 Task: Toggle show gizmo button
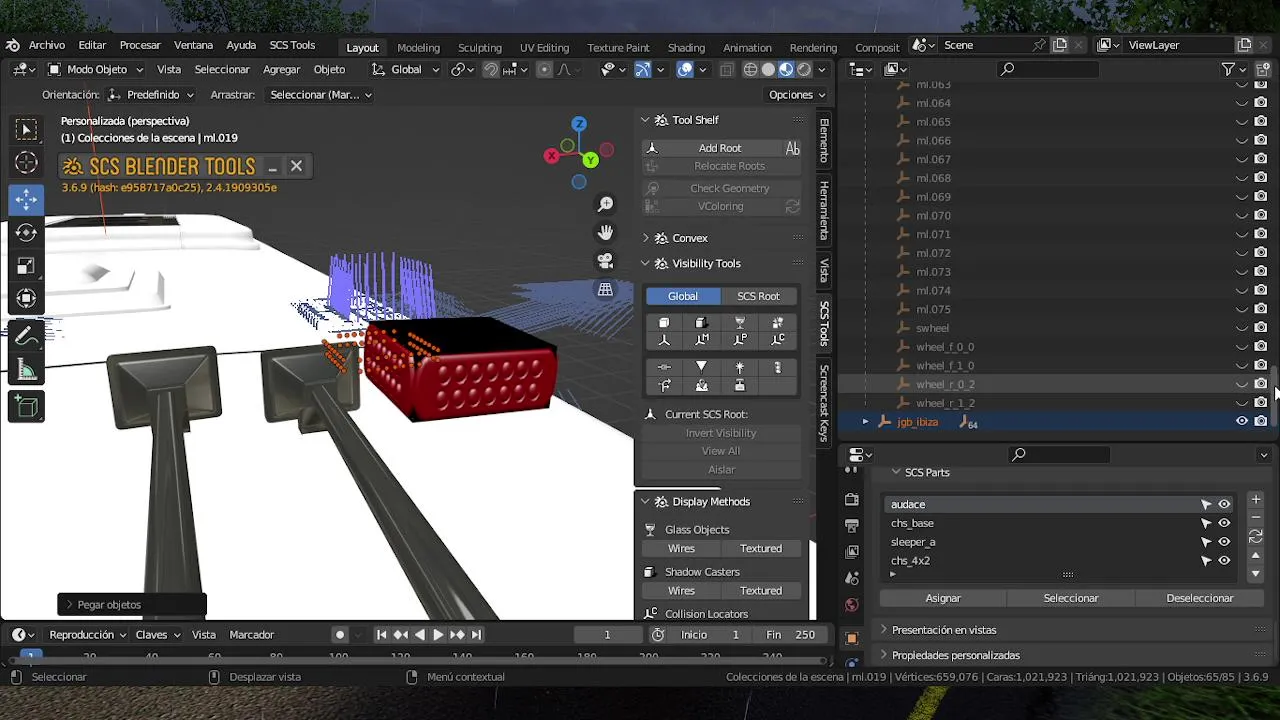(642, 69)
